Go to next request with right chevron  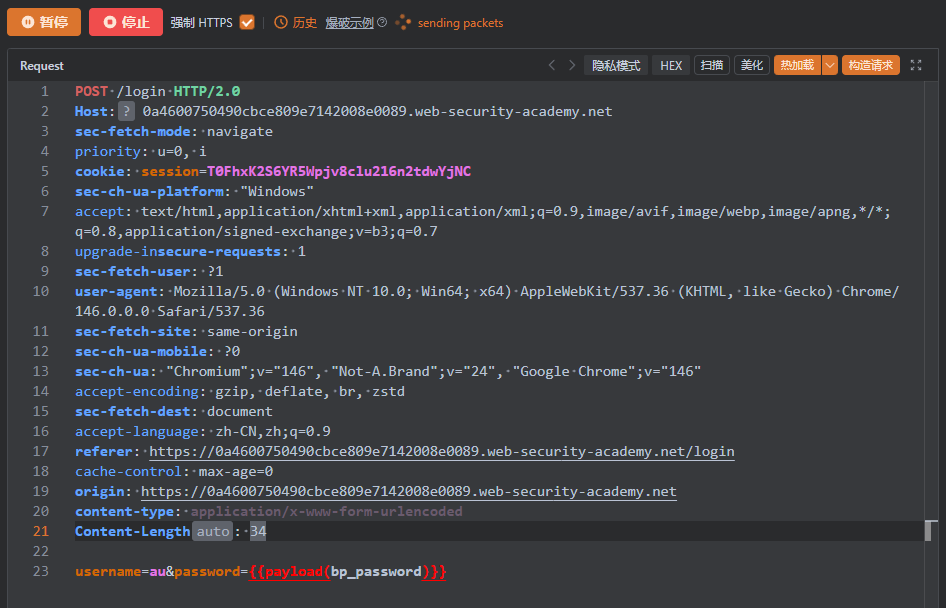(x=572, y=65)
